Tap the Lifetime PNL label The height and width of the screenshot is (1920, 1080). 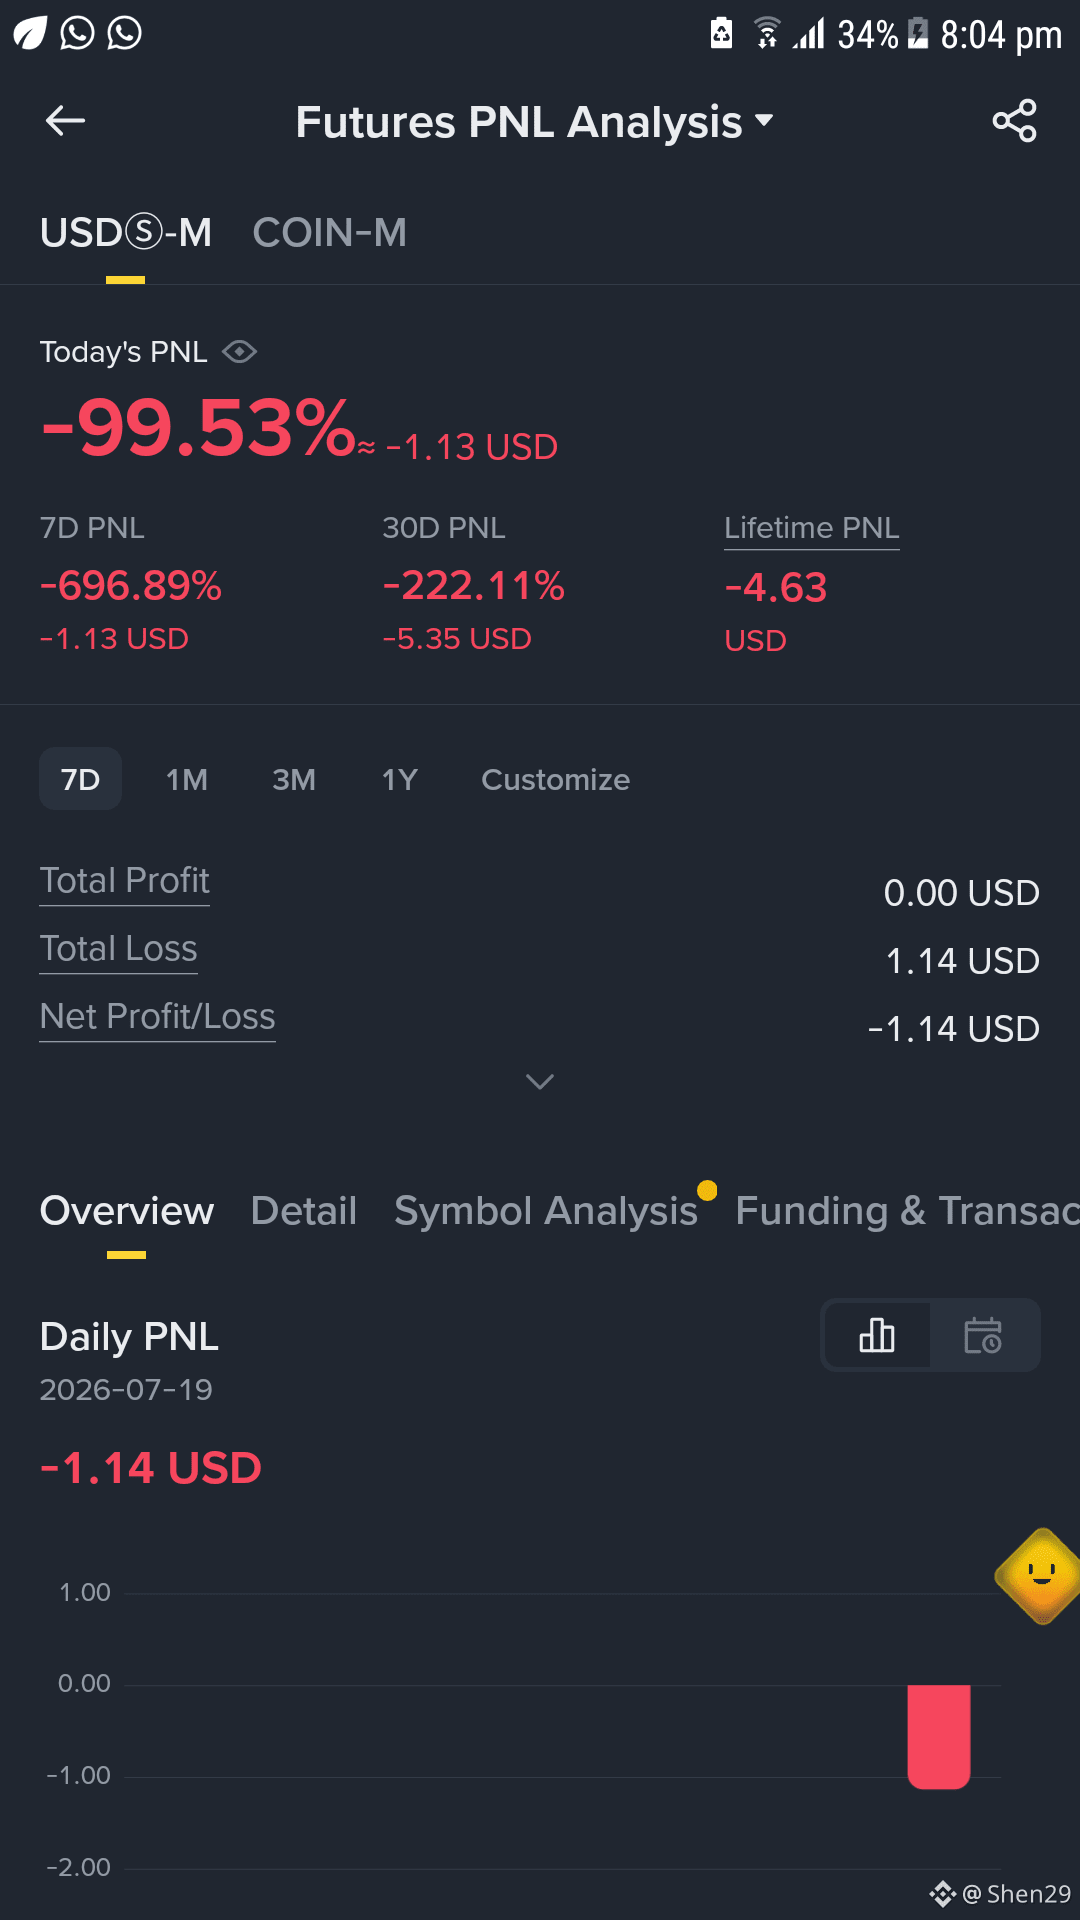(x=812, y=528)
